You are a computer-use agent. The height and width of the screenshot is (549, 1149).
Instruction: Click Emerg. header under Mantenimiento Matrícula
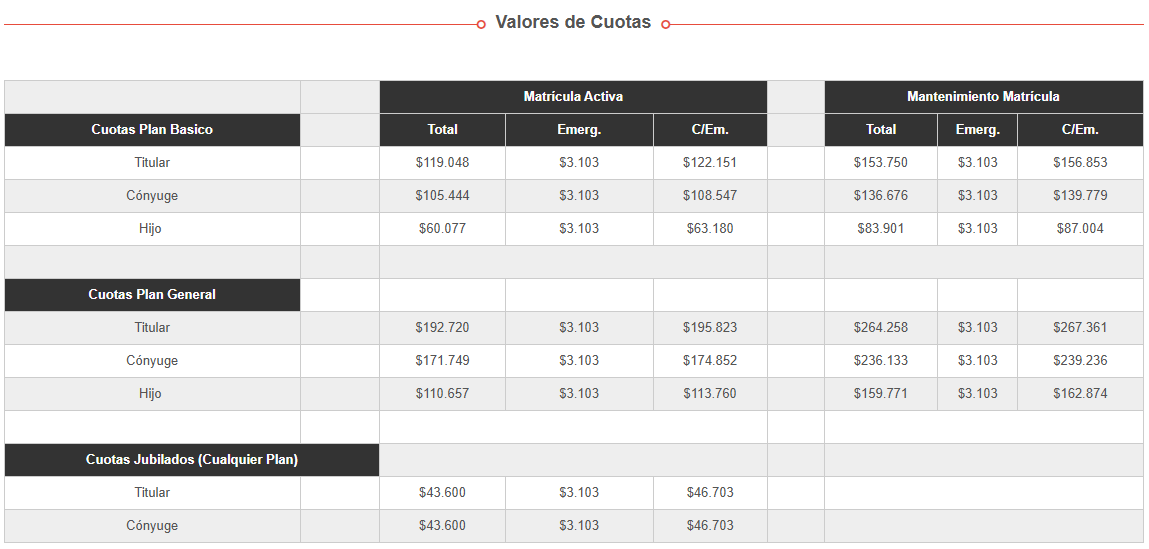[977, 130]
